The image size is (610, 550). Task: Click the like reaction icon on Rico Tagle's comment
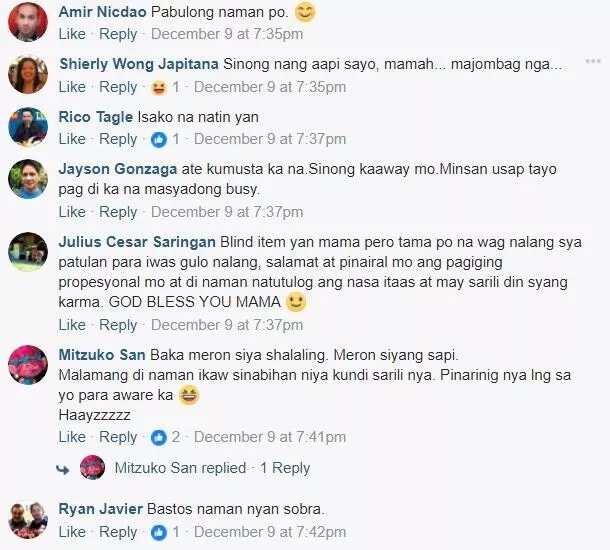[159, 140]
